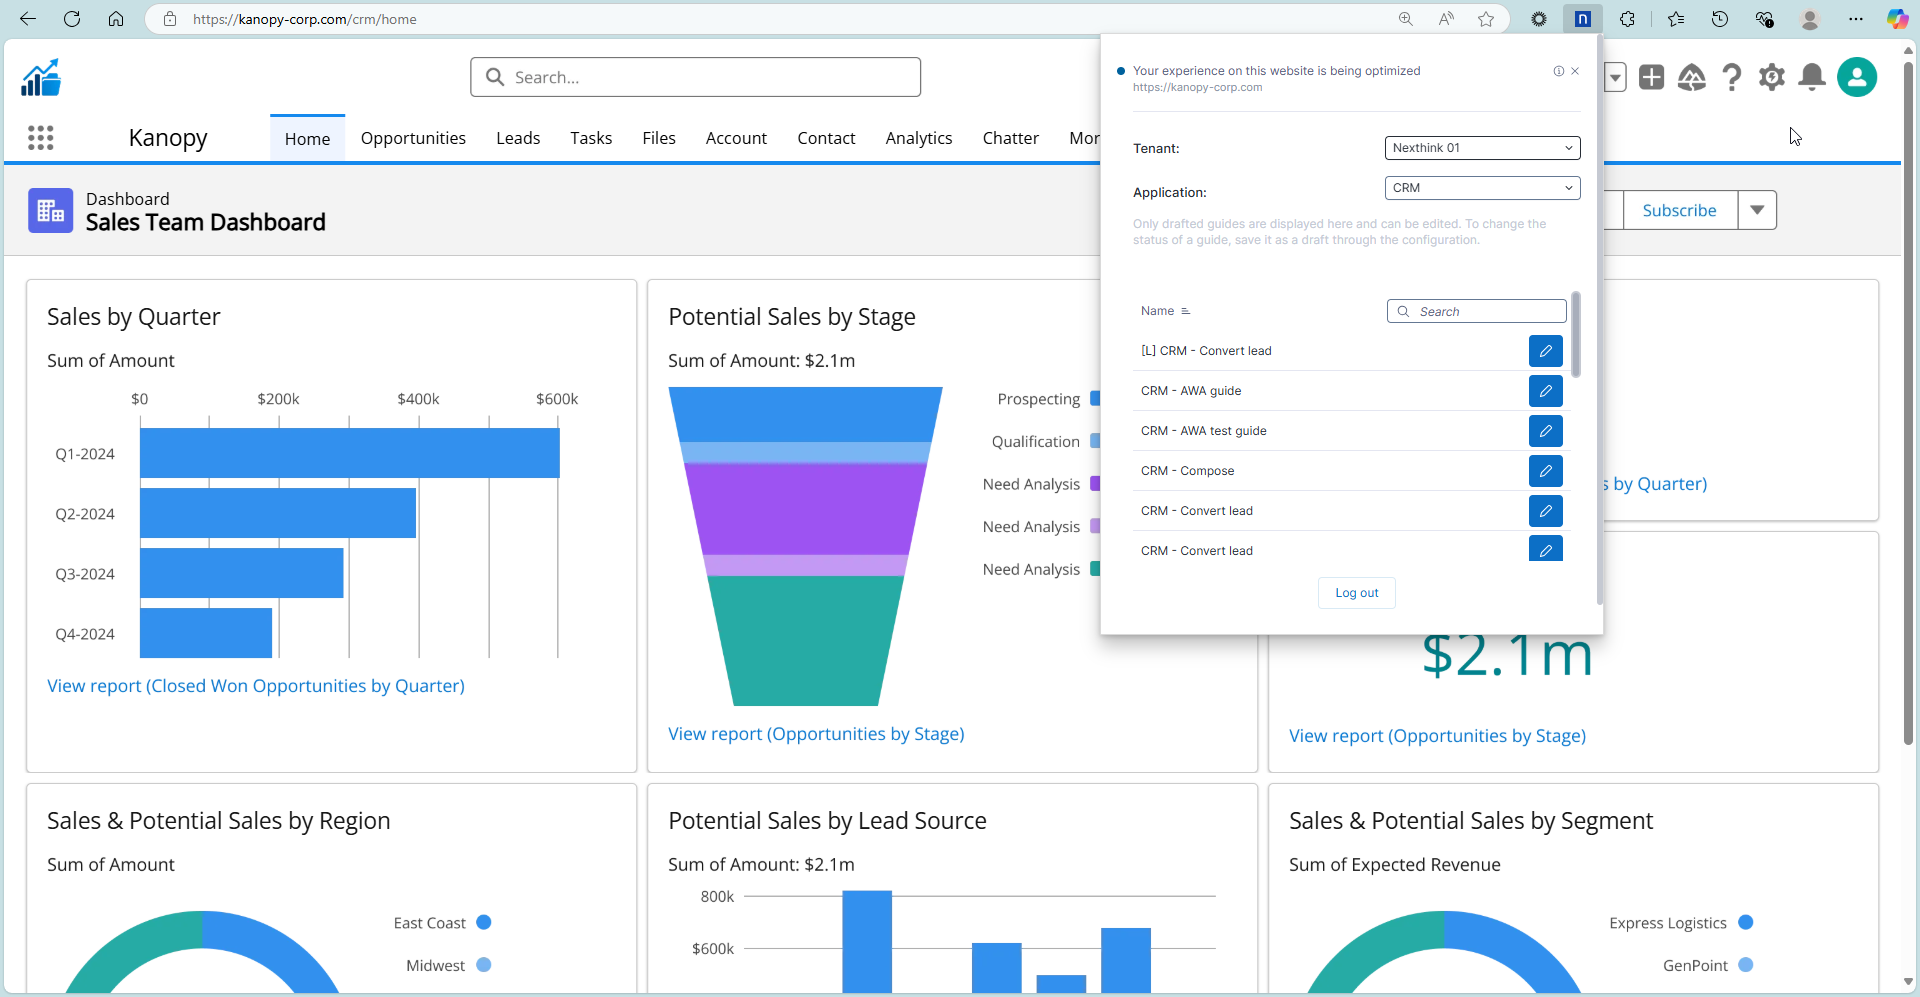Screen dimensions: 1920x997
Task: Click the guide Search field in popup
Action: (x=1476, y=311)
